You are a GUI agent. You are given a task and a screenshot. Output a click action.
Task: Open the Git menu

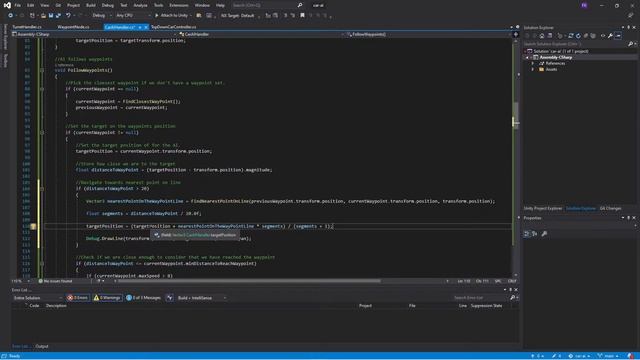tap(58, 5)
